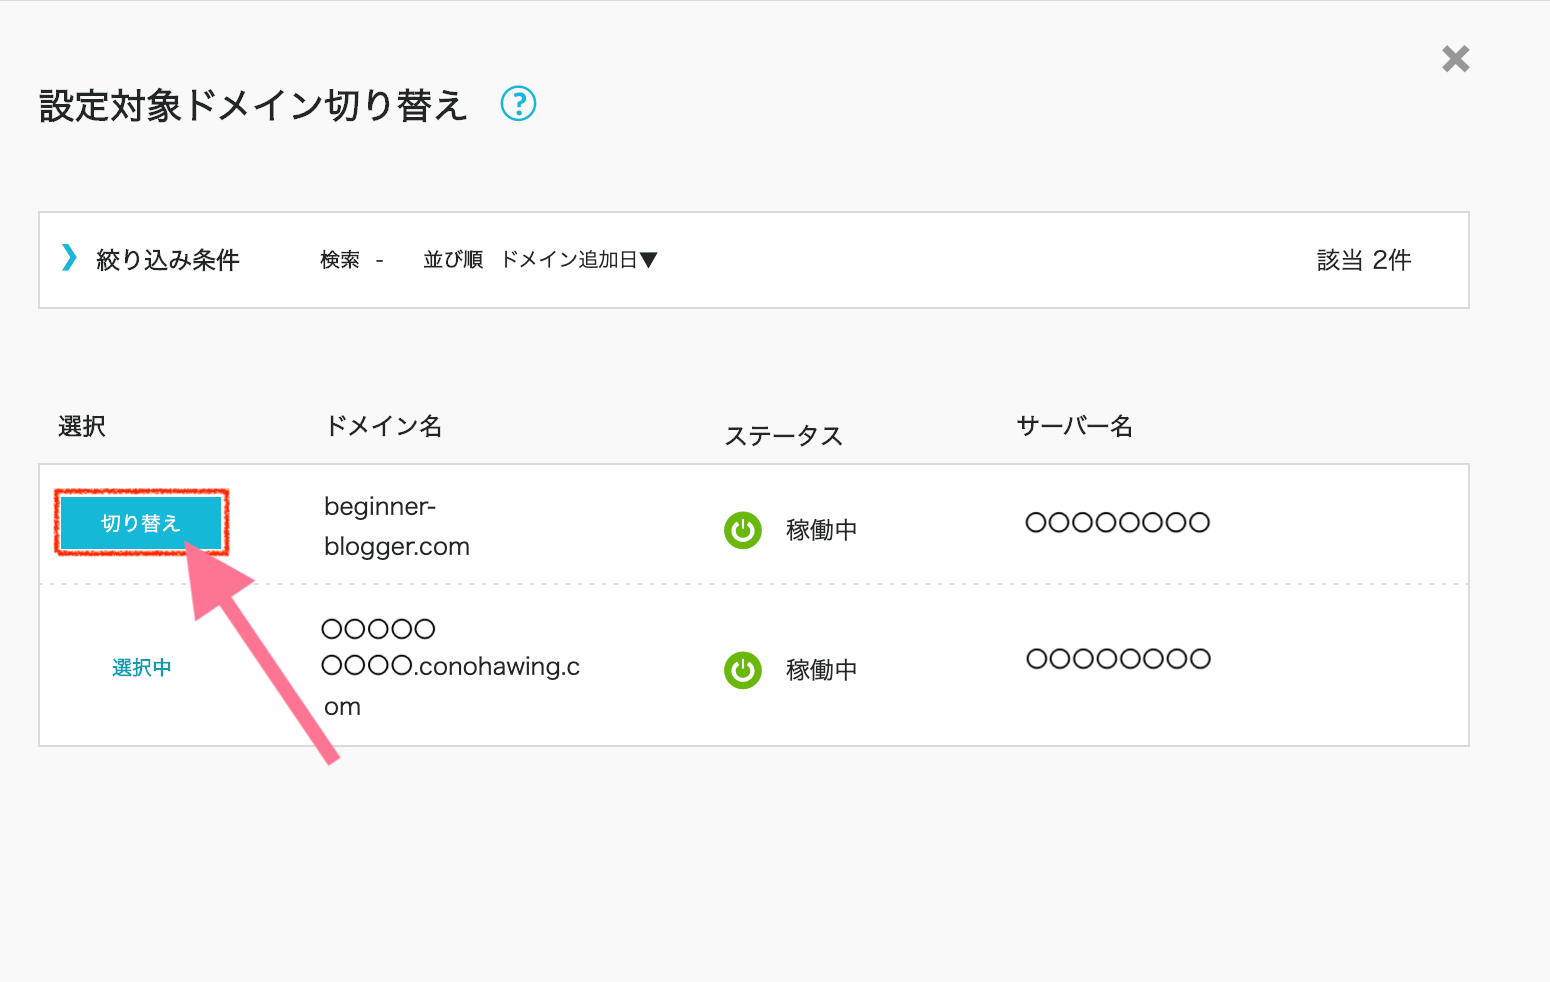Click the green power icon for beginner-blogger.com
The image size is (1550, 982).
click(743, 530)
